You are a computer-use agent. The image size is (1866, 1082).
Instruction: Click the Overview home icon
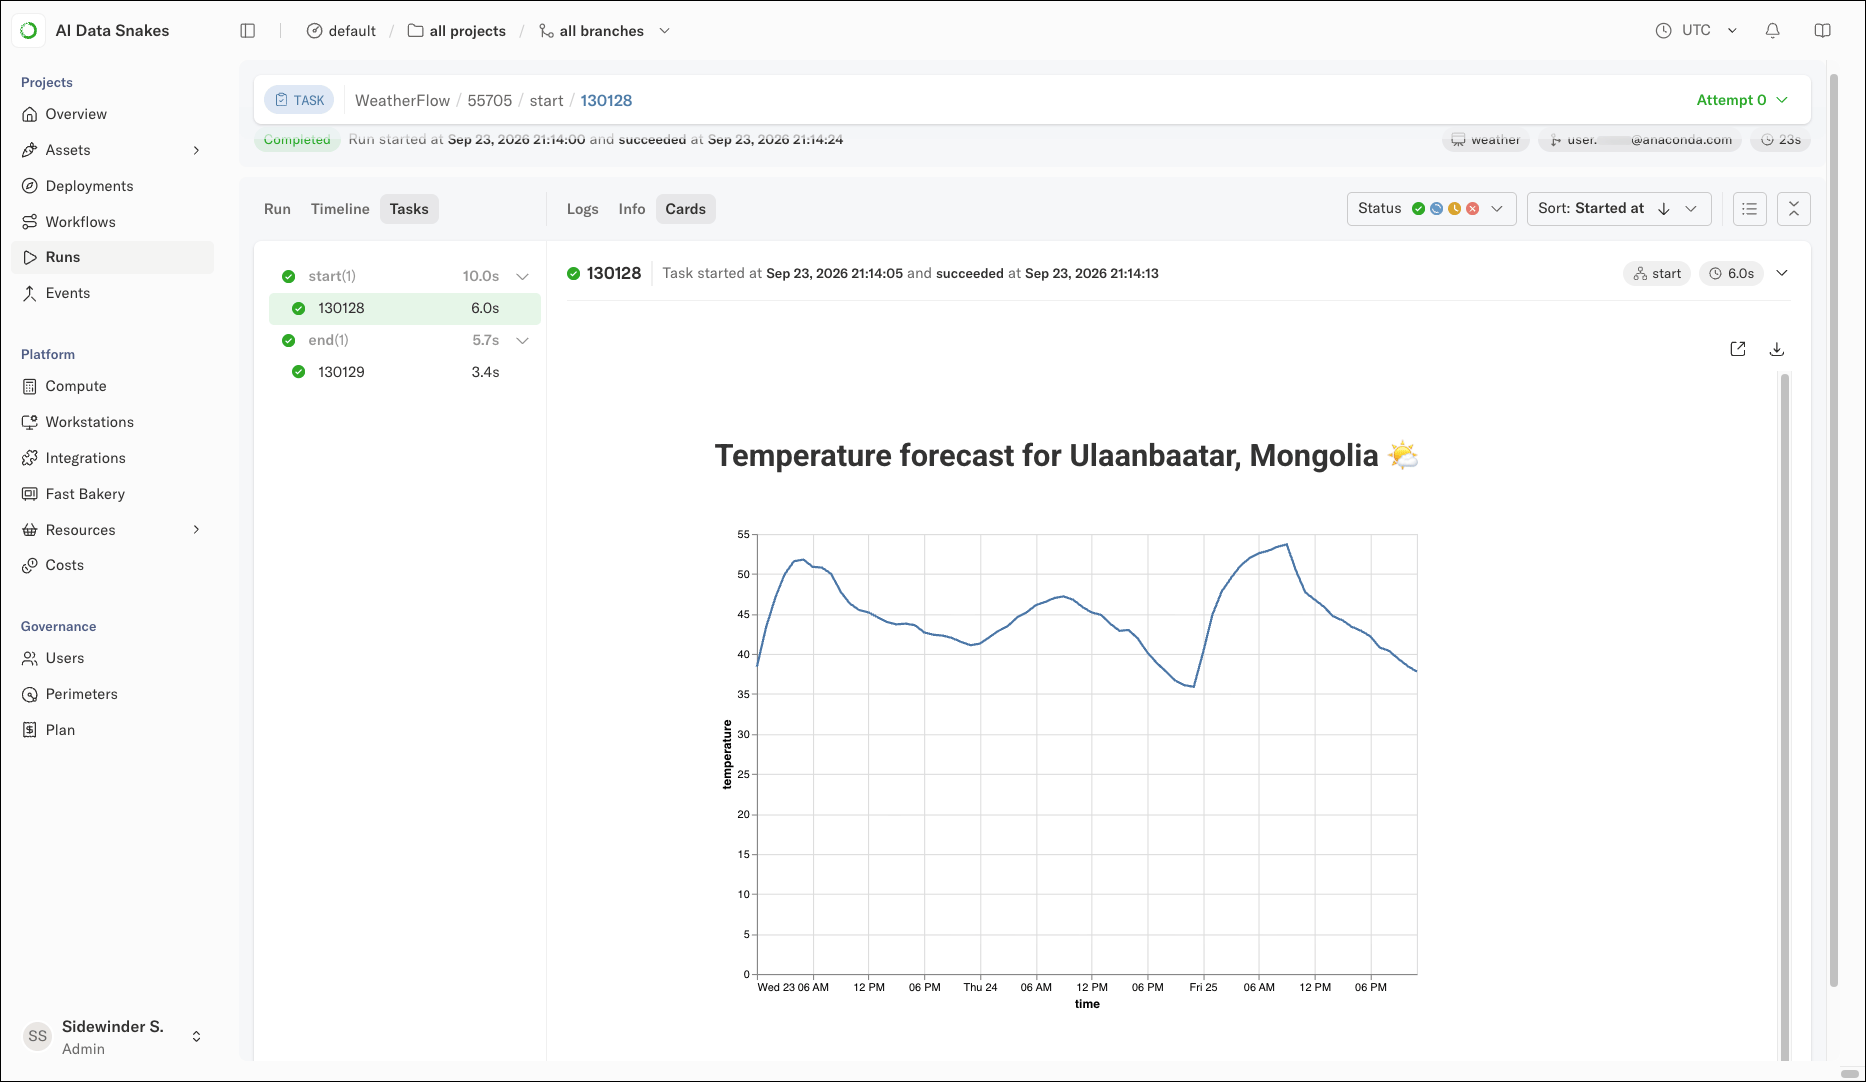[30, 114]
